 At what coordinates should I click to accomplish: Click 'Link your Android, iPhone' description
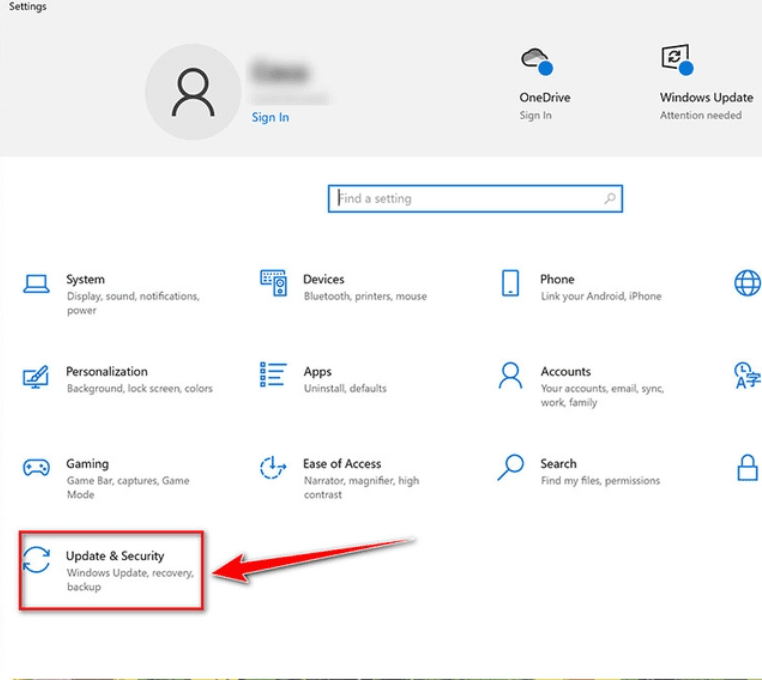click(601, 296)
